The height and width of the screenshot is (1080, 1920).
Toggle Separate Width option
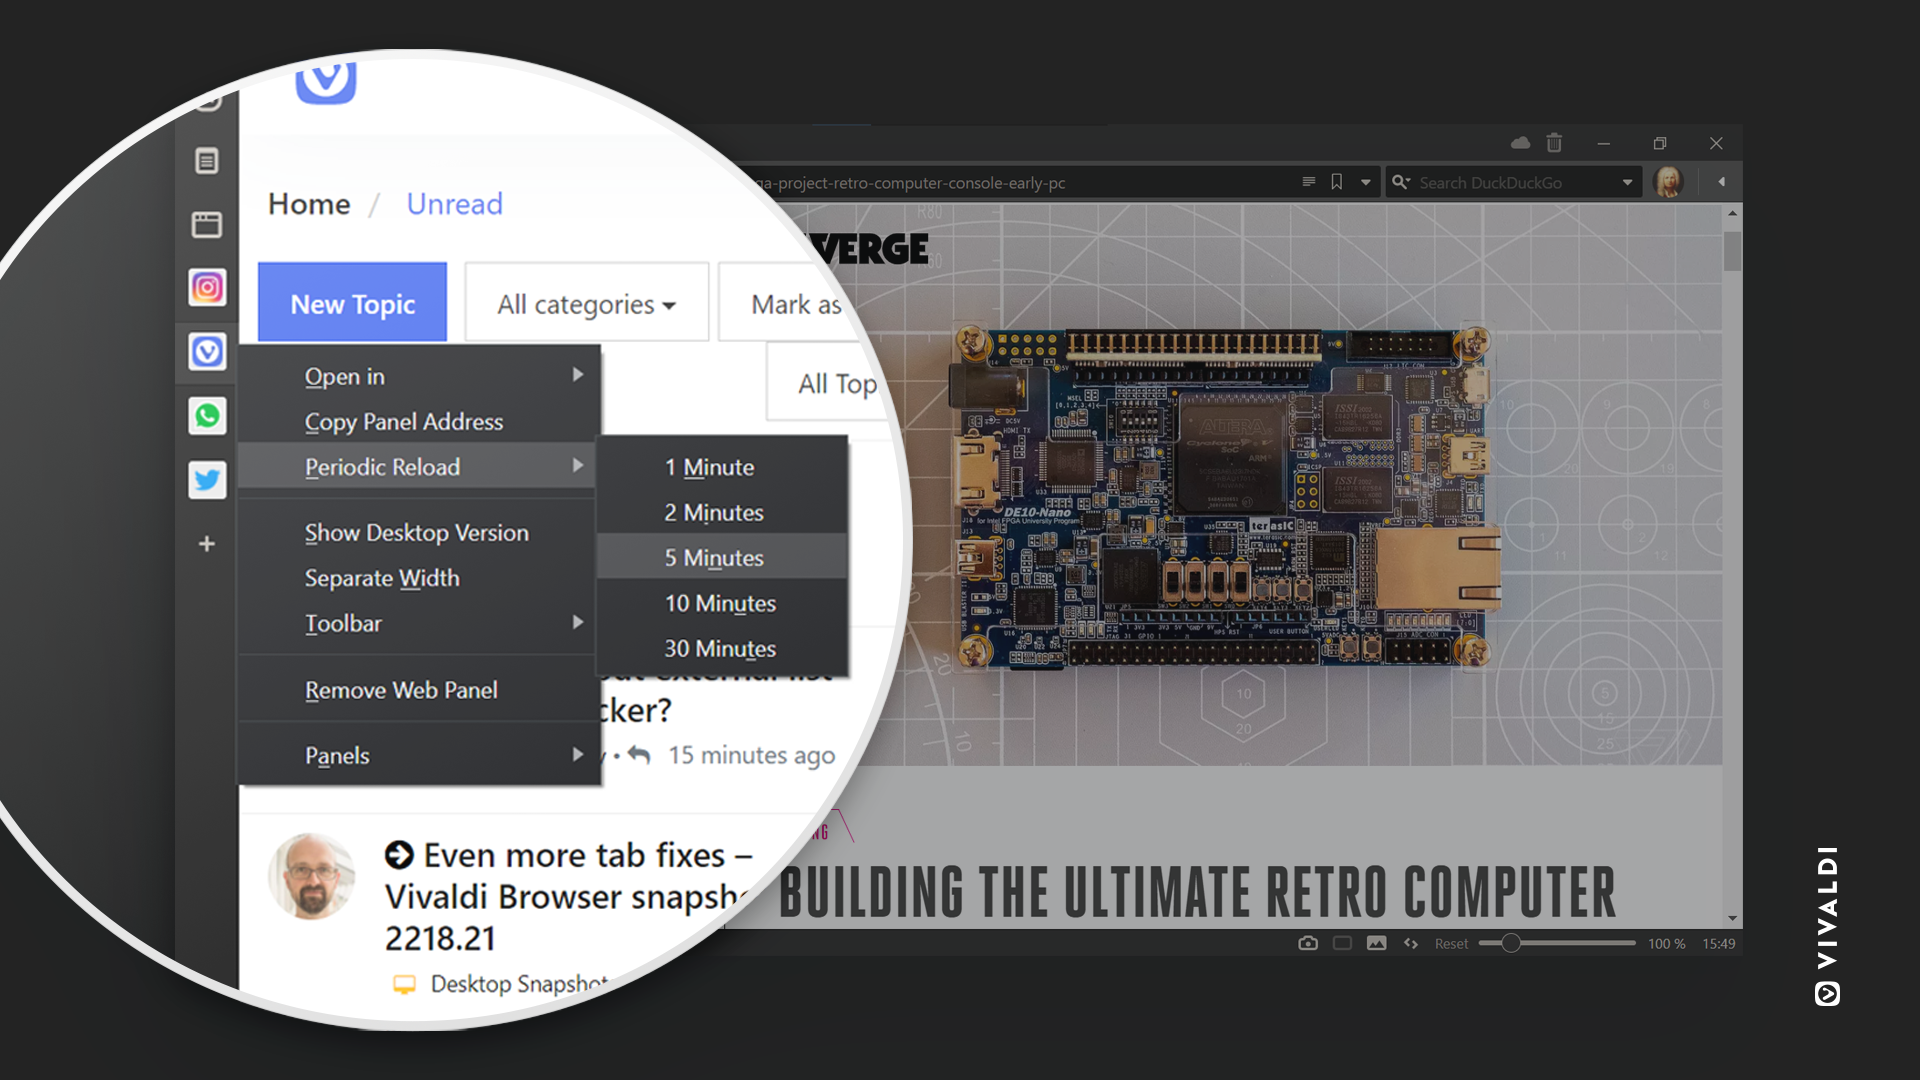click(x=420, y=577)
